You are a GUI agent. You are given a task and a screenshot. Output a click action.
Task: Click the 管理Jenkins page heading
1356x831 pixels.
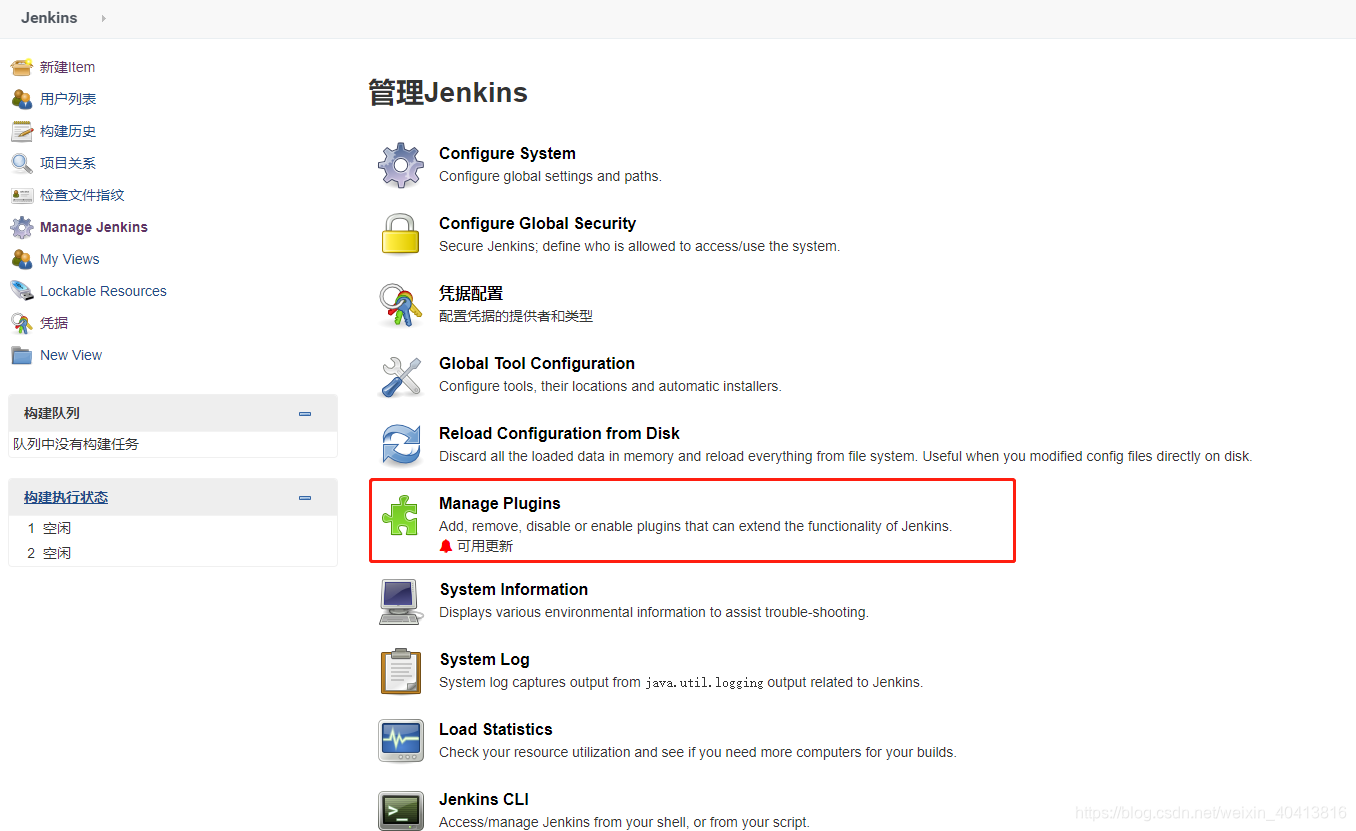pyautogui.click(x=448, y=93)
